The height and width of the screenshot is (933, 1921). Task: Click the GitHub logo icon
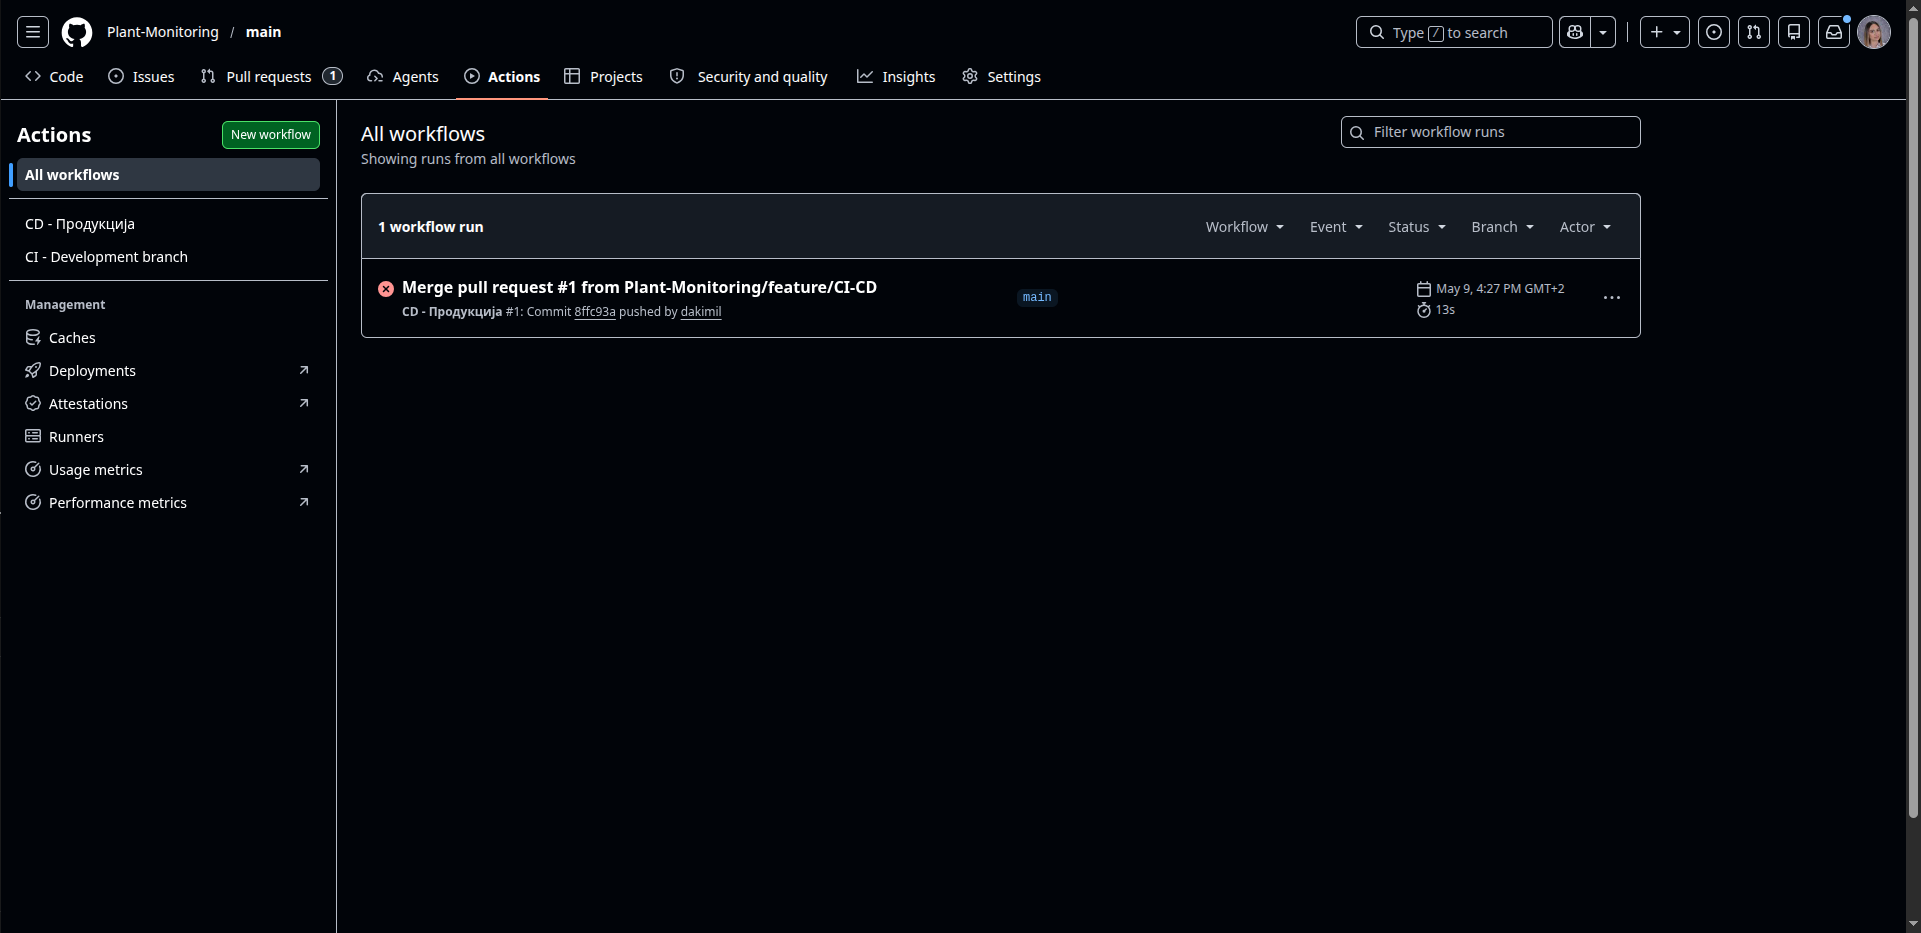tap(77, 32)
